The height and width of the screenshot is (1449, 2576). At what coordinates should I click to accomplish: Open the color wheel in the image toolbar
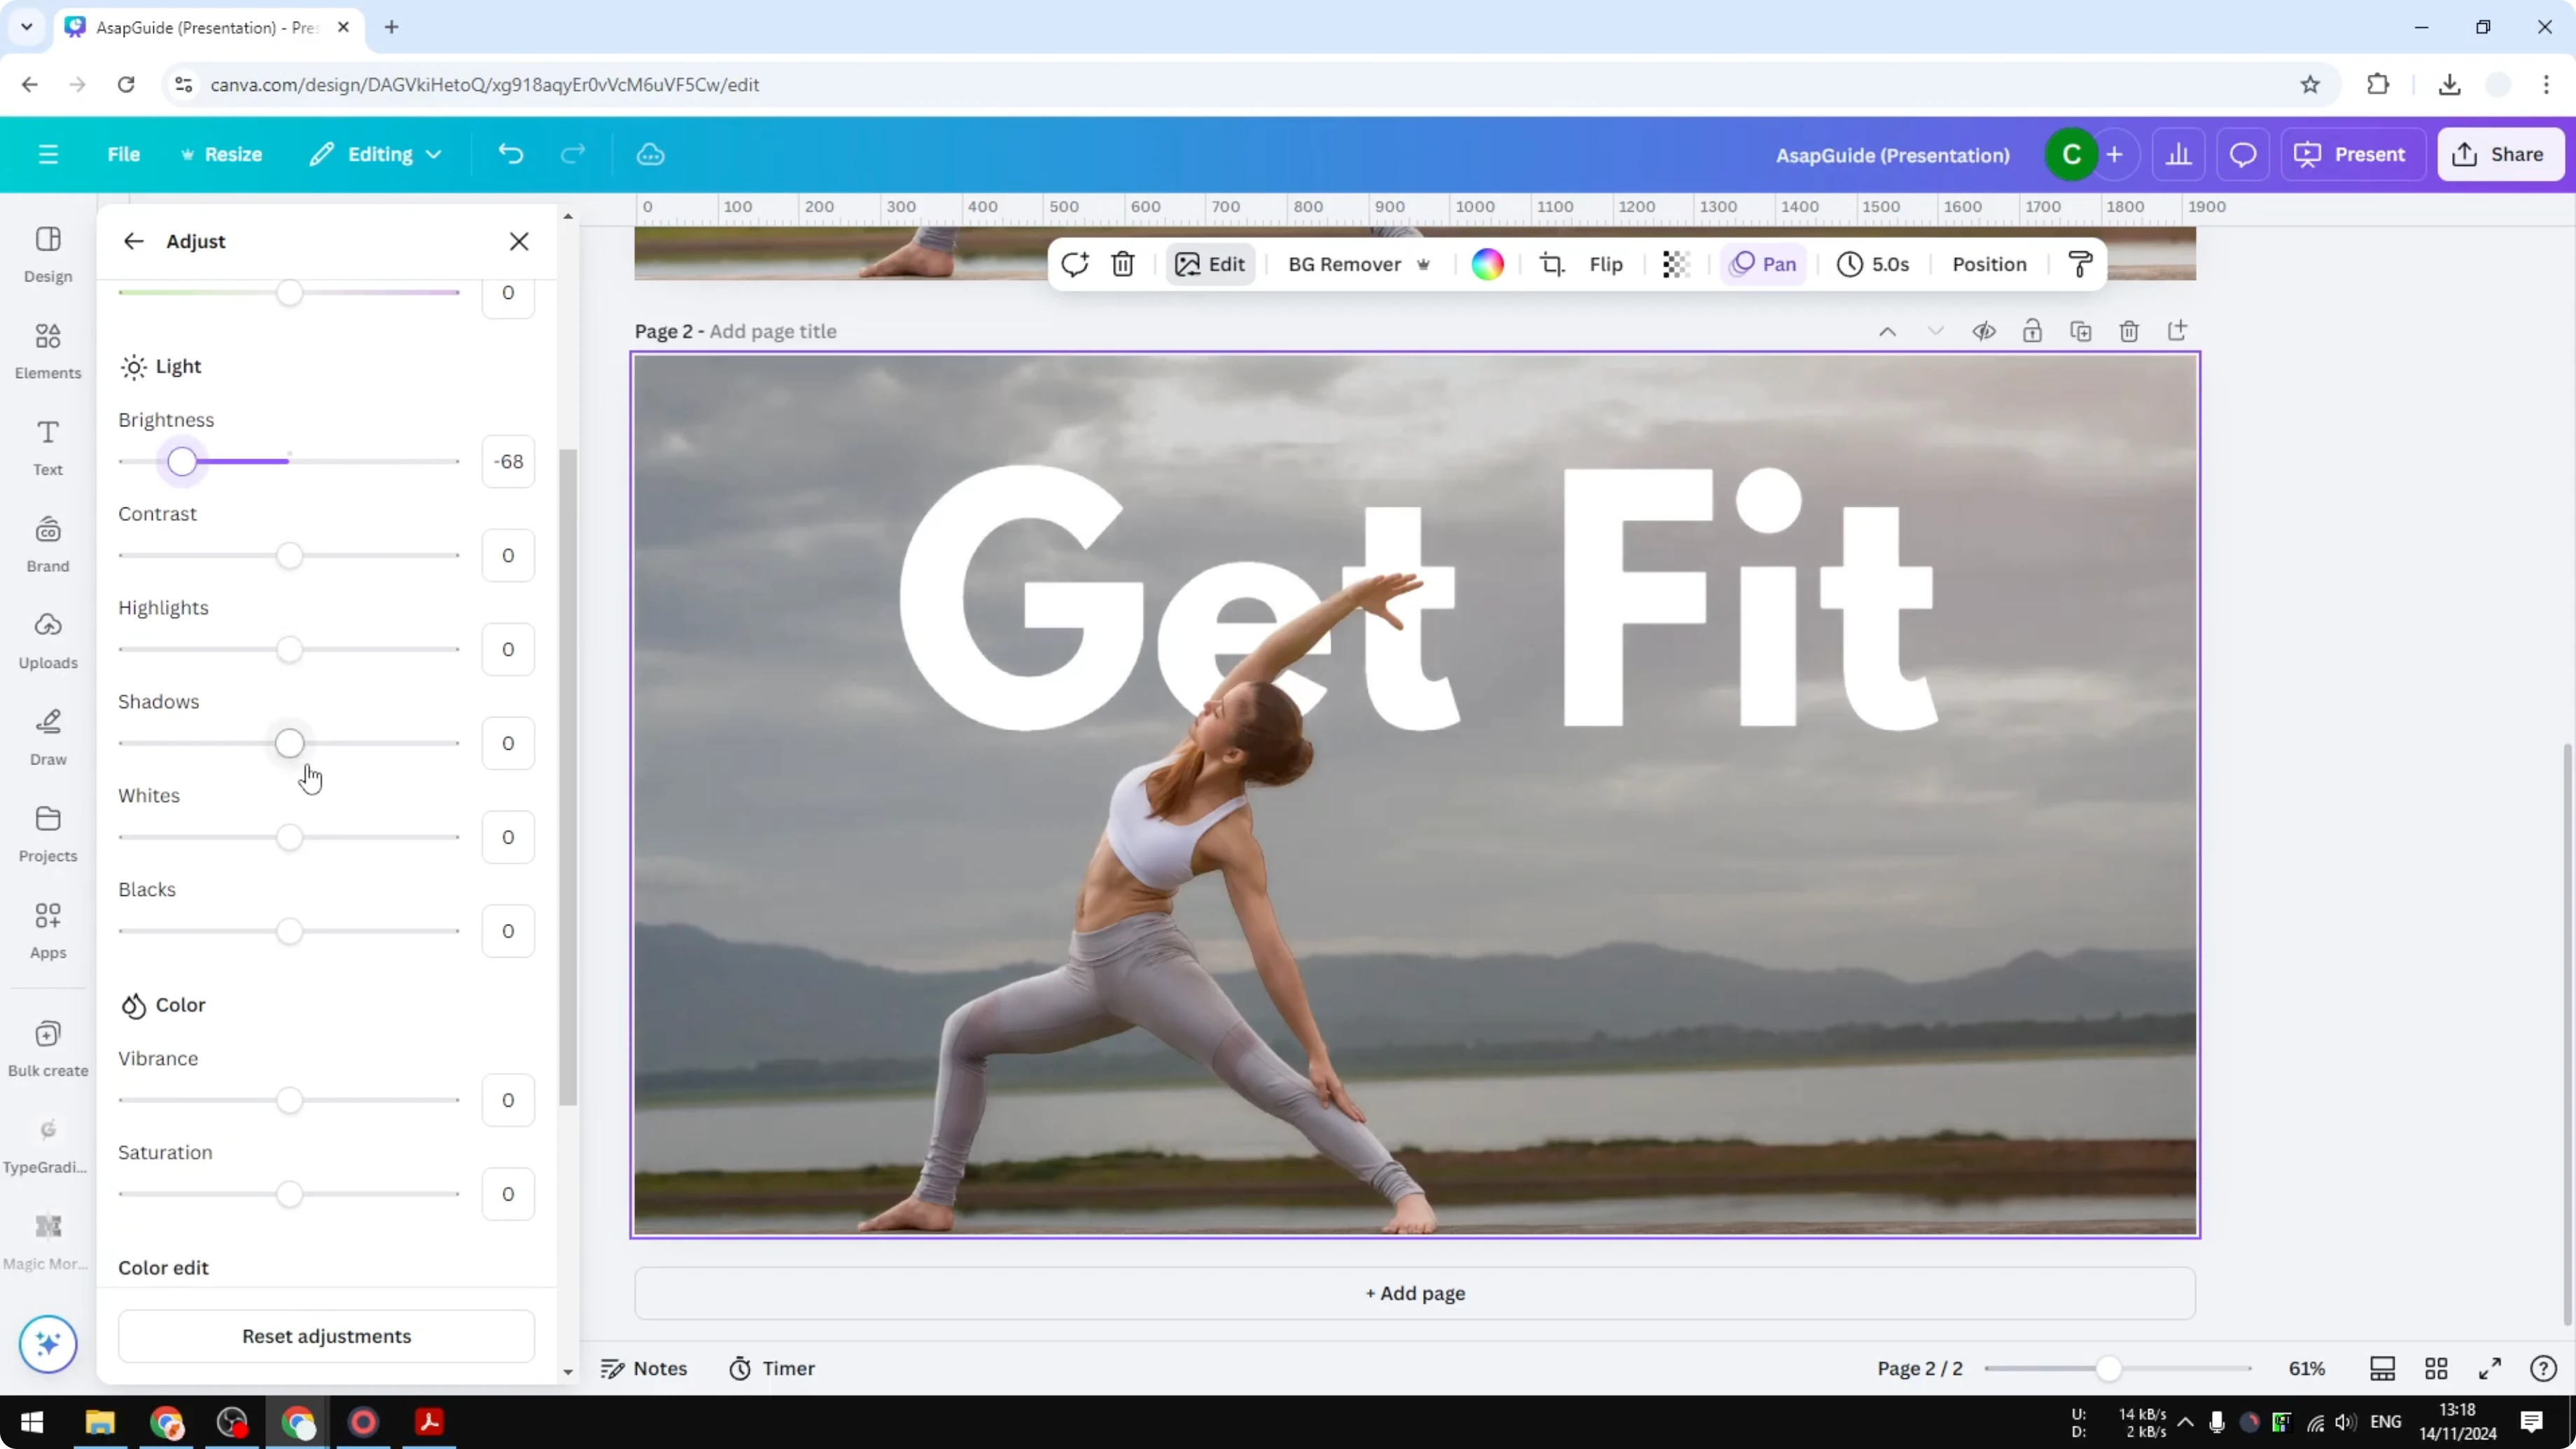pos(1488,264)
